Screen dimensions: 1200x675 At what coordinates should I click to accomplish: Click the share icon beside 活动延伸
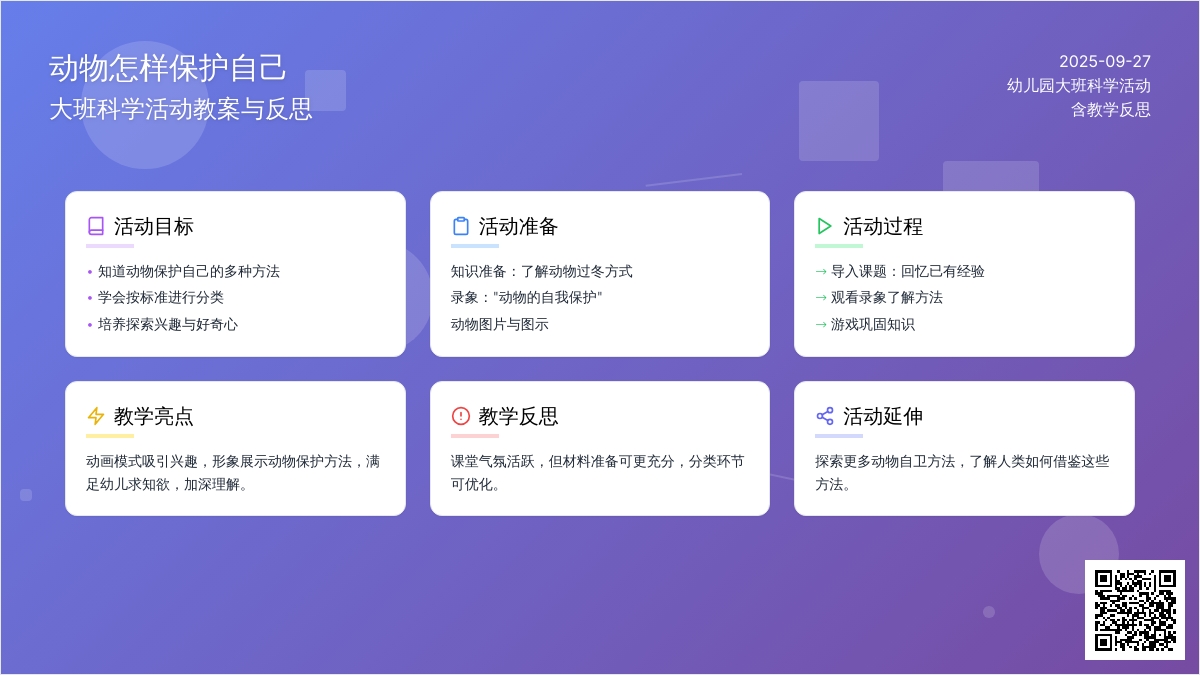click(x=825, y=416)
